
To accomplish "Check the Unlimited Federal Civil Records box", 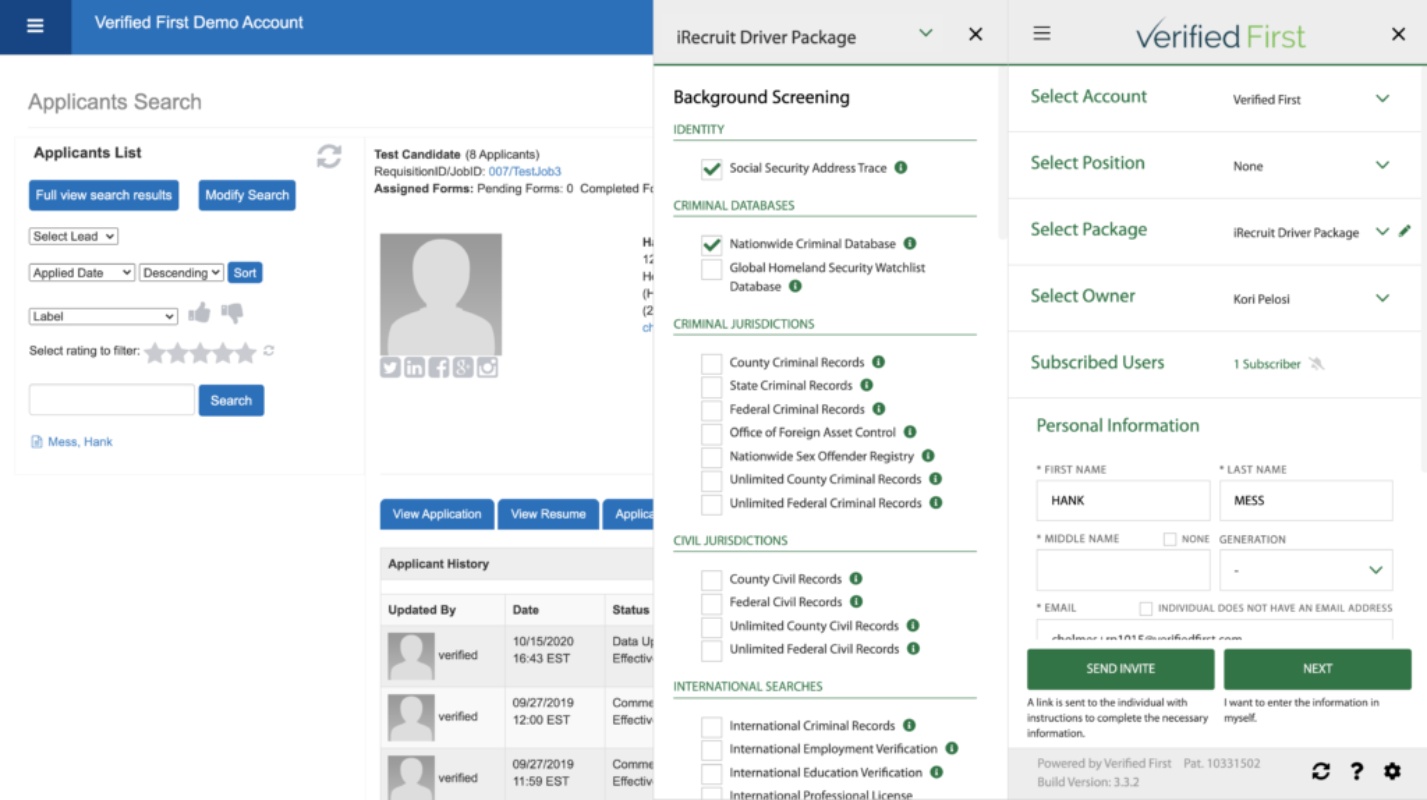I will (x=711, y=650).
